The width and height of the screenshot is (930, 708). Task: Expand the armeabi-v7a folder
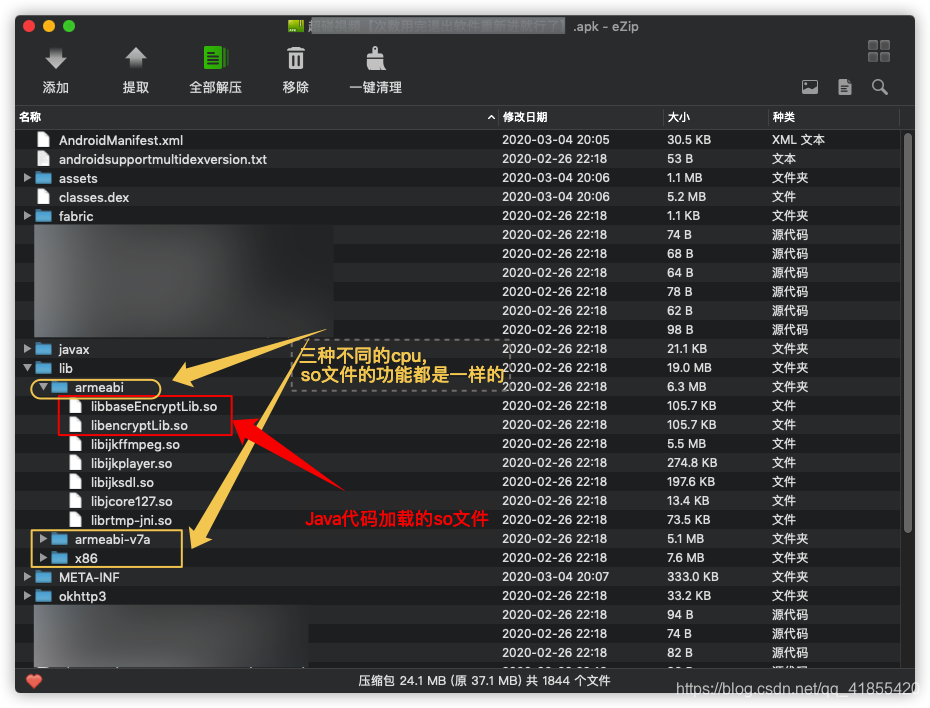click(x=43, y=538)
